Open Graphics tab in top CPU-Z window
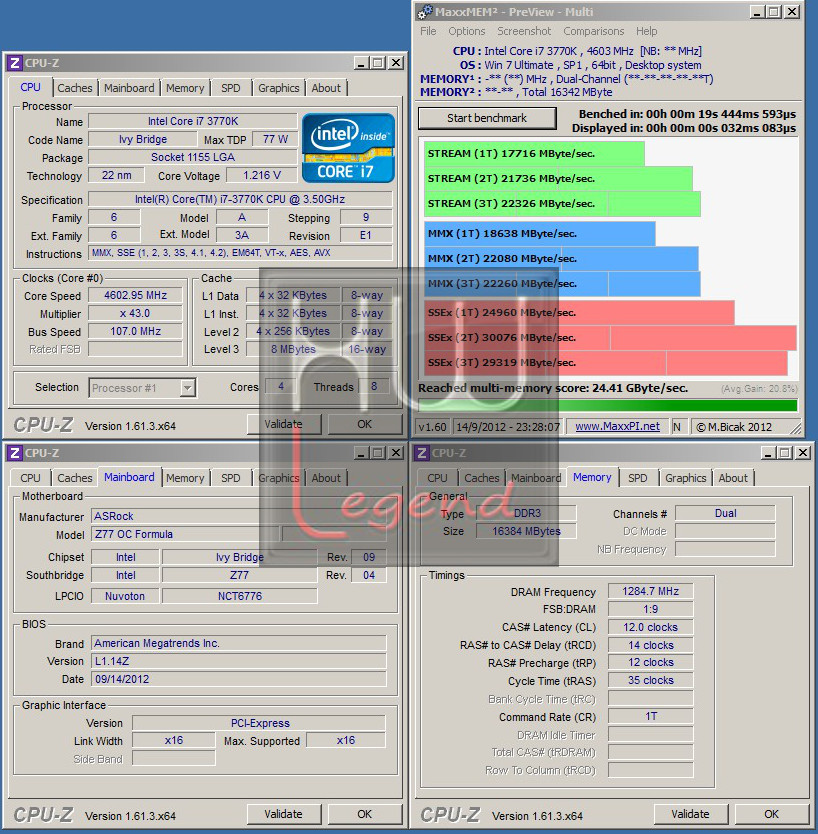Viewport: 818px width, 834px height. 279,88
